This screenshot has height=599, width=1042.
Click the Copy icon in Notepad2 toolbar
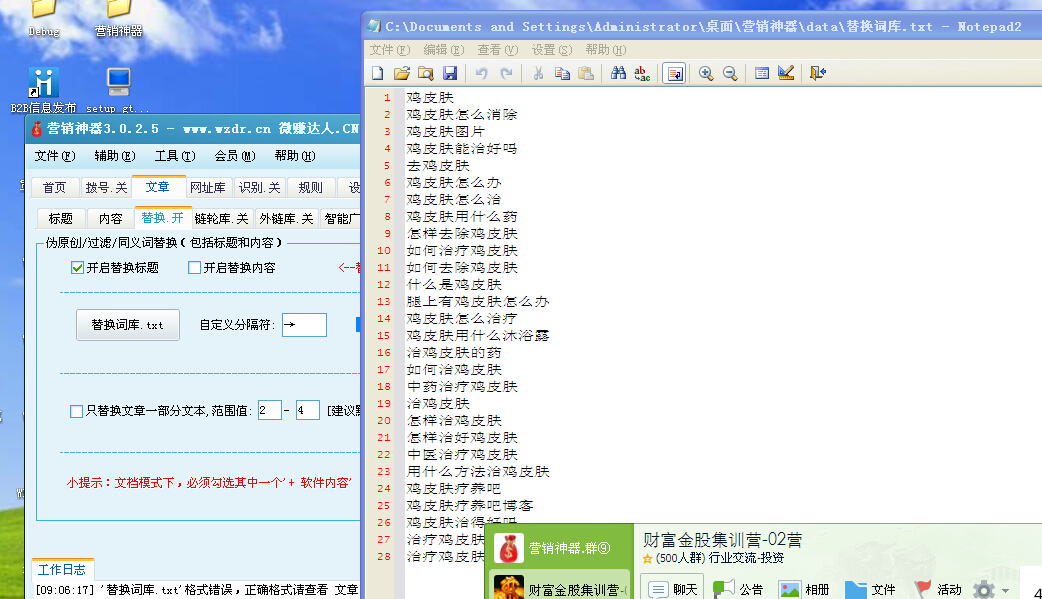[562, 73]
